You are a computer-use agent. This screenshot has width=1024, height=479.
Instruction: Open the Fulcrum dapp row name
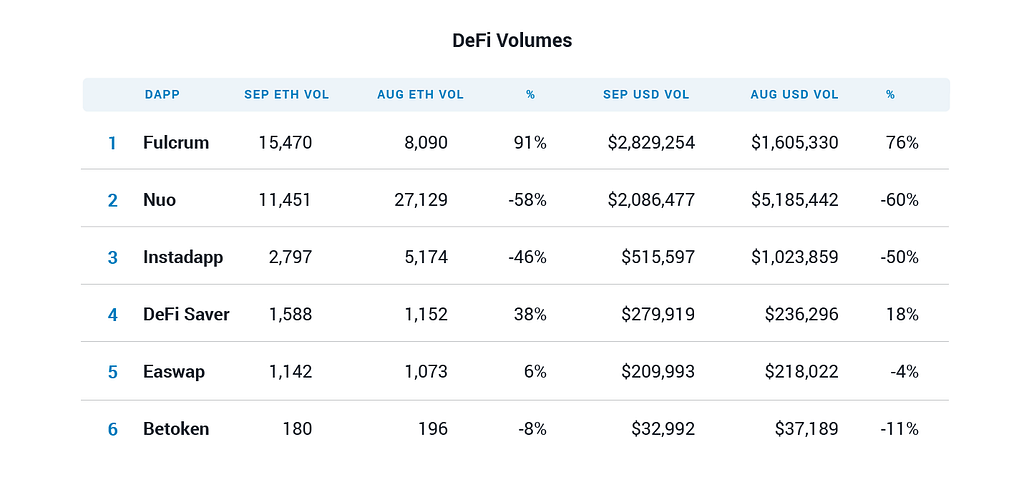coord(176,143)
